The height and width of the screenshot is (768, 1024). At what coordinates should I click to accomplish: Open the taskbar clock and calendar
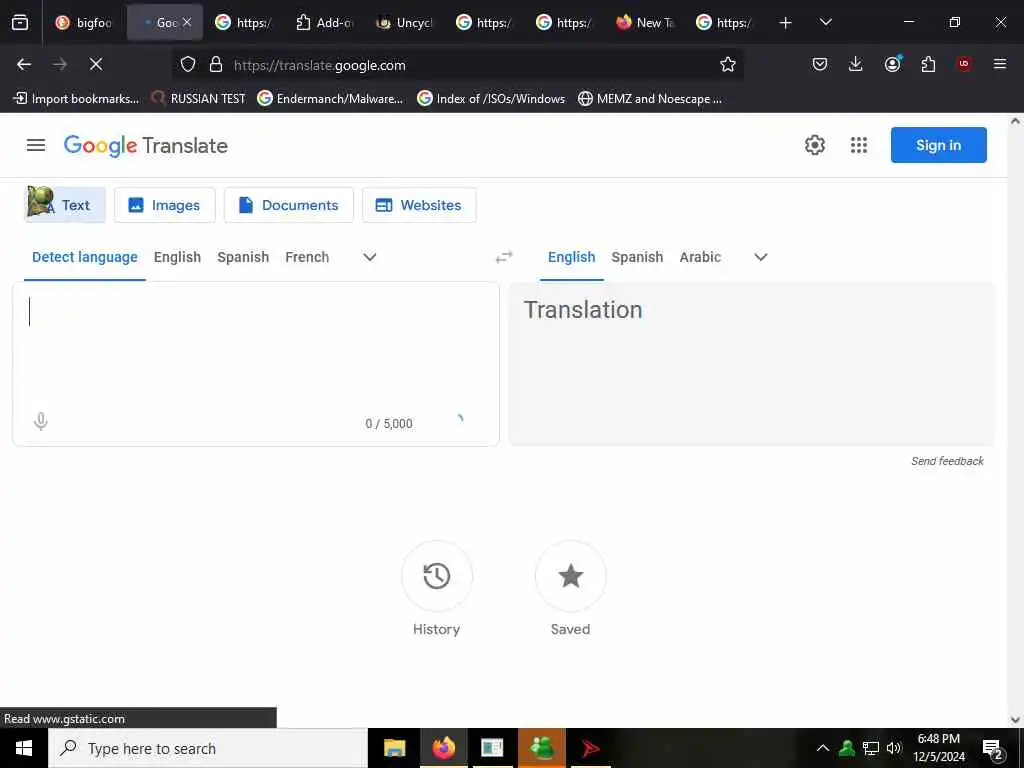click(x=939, y=748)
